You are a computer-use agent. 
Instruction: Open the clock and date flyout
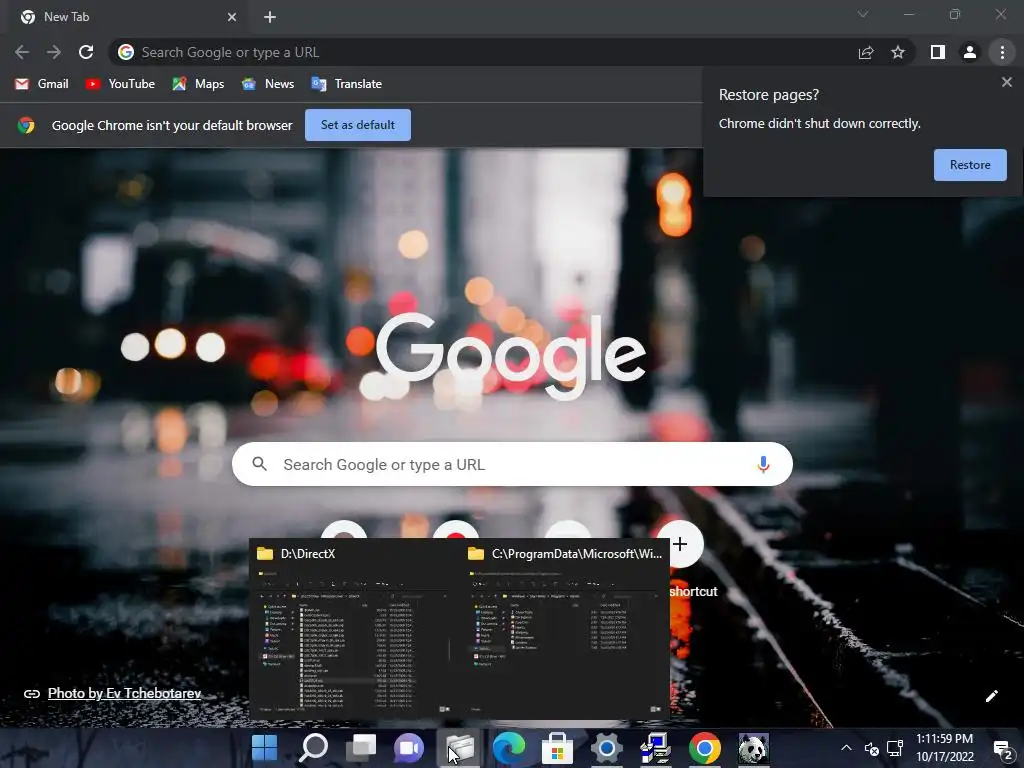pyautogui.click(x=944, y=748)
